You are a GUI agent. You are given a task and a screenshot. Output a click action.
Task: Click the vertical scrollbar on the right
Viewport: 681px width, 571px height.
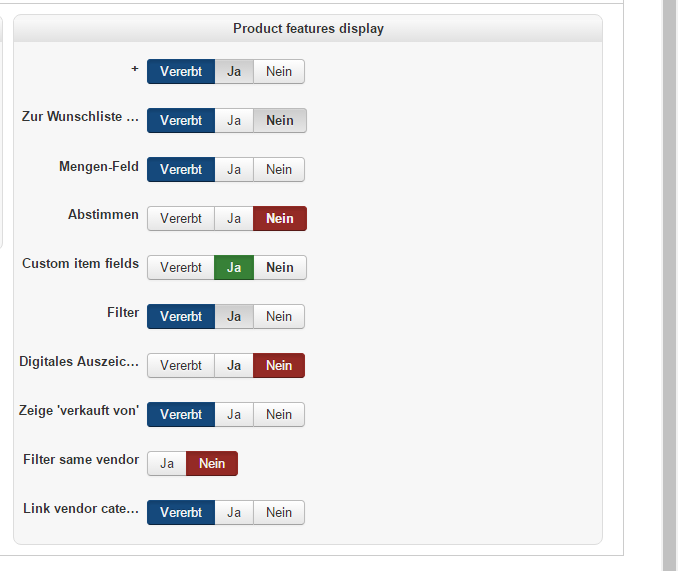click(670, 285)
